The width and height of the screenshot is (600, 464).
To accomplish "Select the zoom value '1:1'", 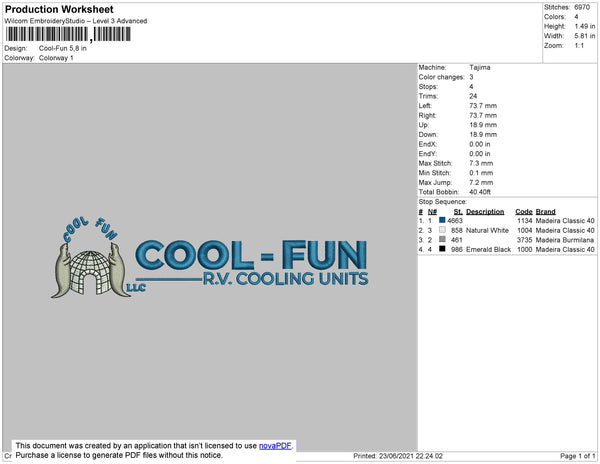I will click(579, 46).
